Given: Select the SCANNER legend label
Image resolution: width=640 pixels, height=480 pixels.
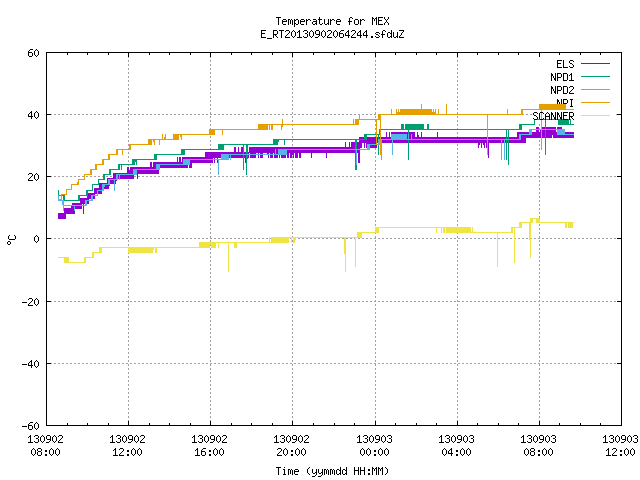Looking at the screenshot, I should coord(553,116).
